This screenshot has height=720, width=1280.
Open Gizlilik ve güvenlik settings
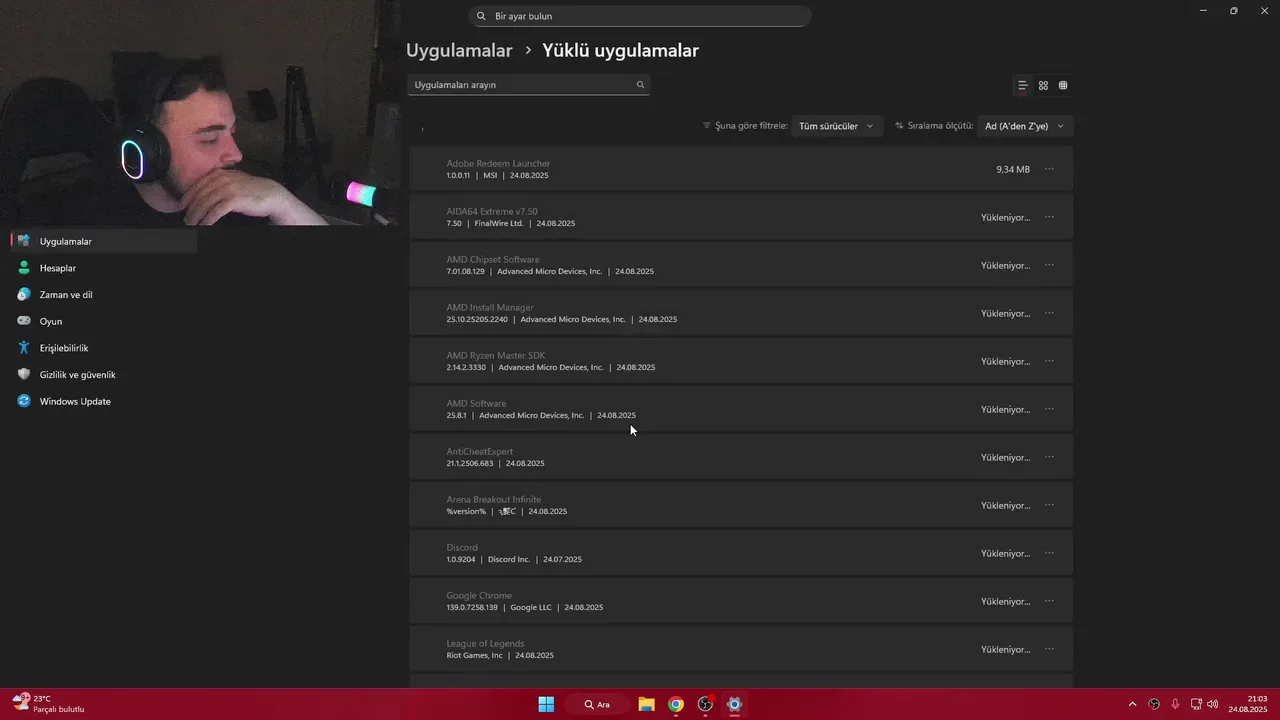pos(104,375)
